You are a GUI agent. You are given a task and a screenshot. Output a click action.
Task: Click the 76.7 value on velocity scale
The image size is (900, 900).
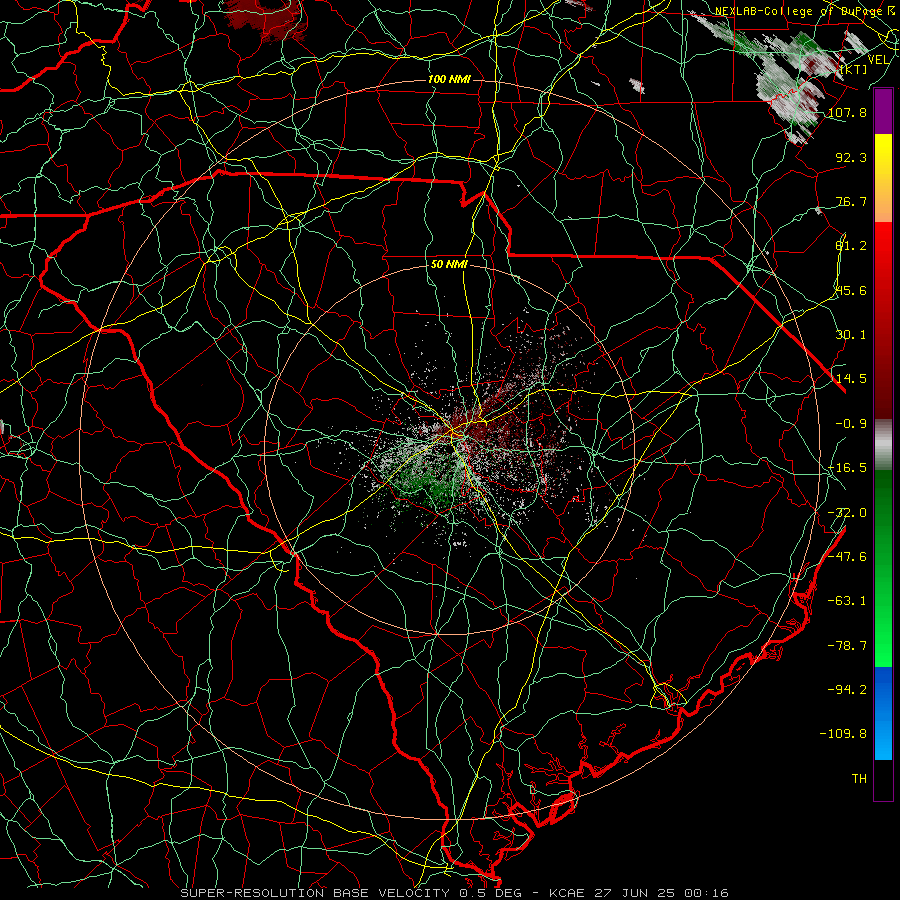[x=851, y=201]
